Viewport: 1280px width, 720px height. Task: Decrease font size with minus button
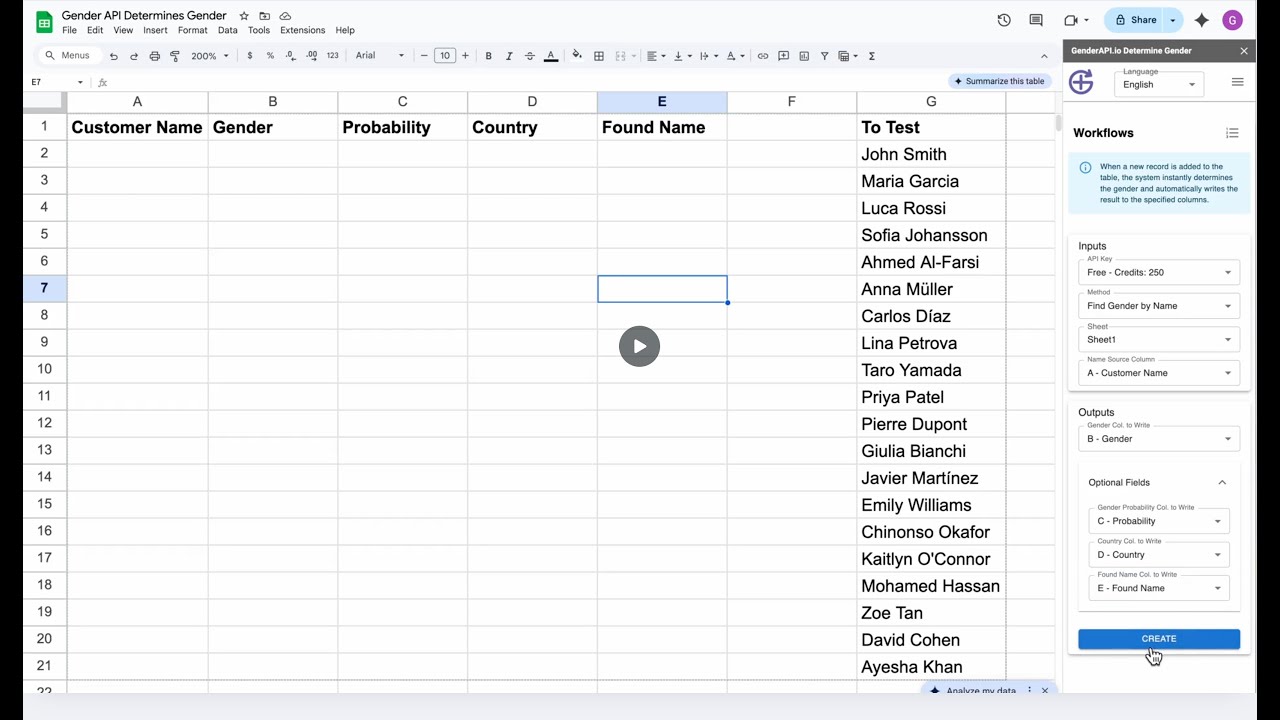click(424, 56)
